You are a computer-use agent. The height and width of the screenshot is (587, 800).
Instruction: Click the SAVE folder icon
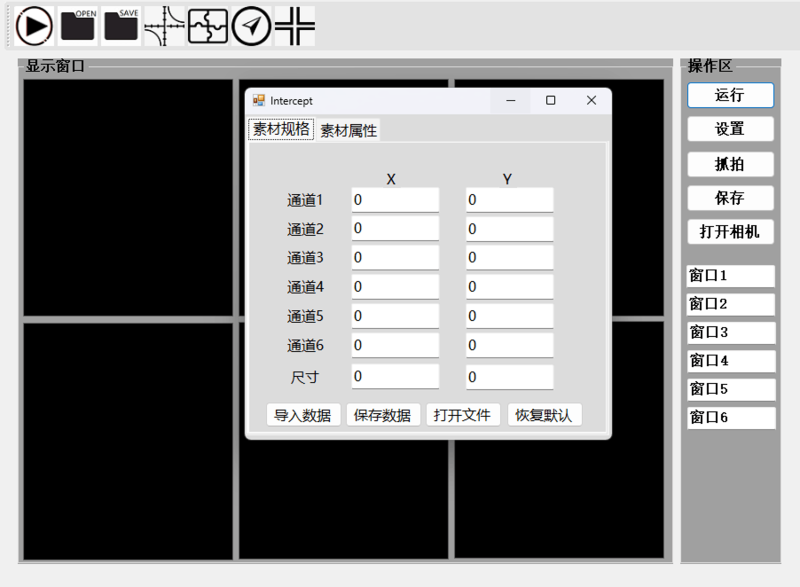click(121, 26)
